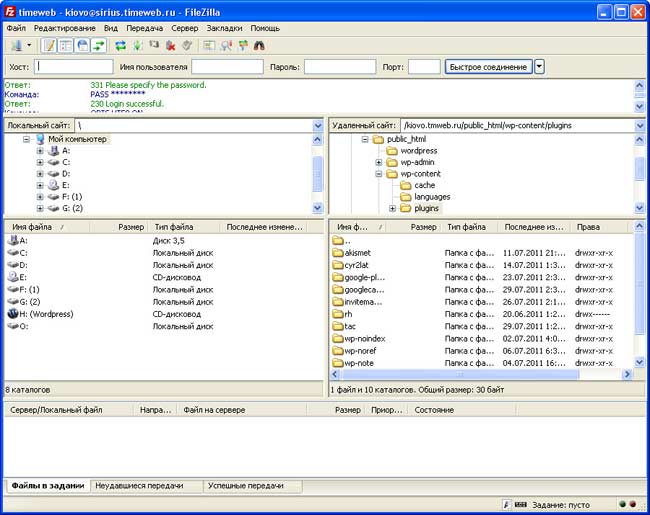
Task: Toggle directory comparison toolbar icon
Action: click(x=226, y=45)
